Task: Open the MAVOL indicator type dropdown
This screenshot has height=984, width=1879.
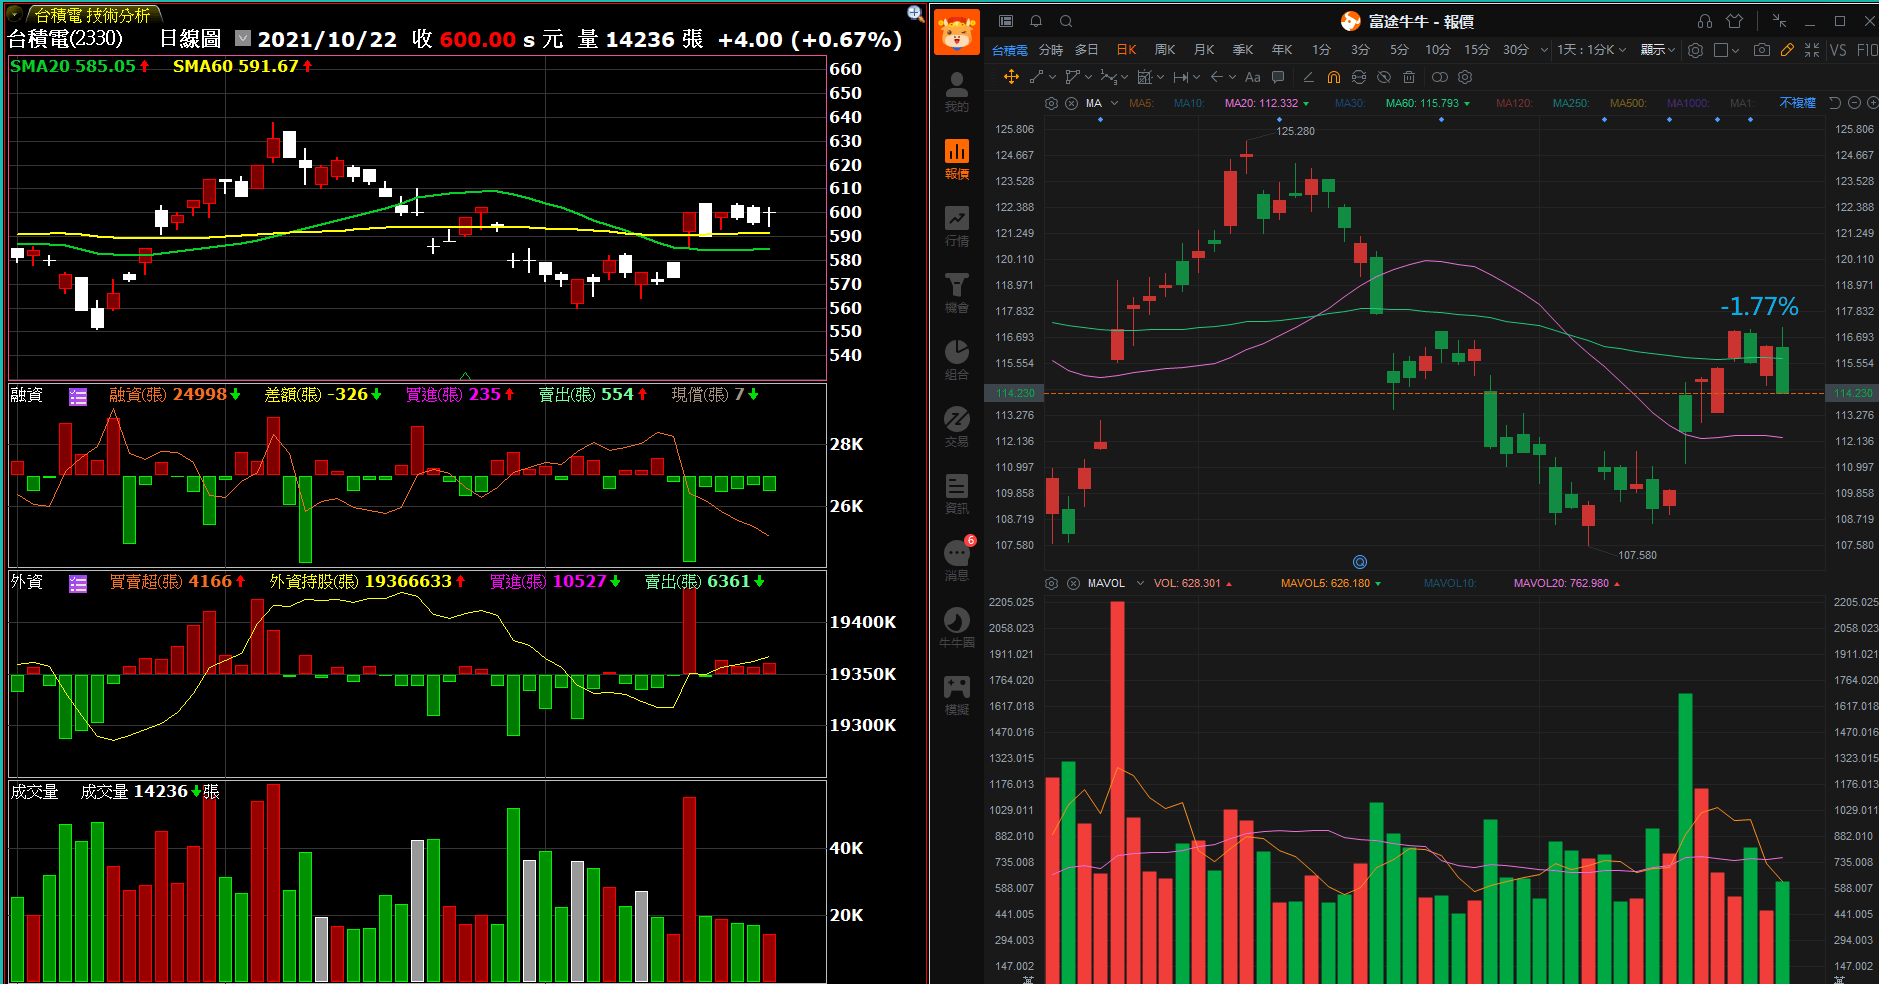Action: click(1140, 583)
